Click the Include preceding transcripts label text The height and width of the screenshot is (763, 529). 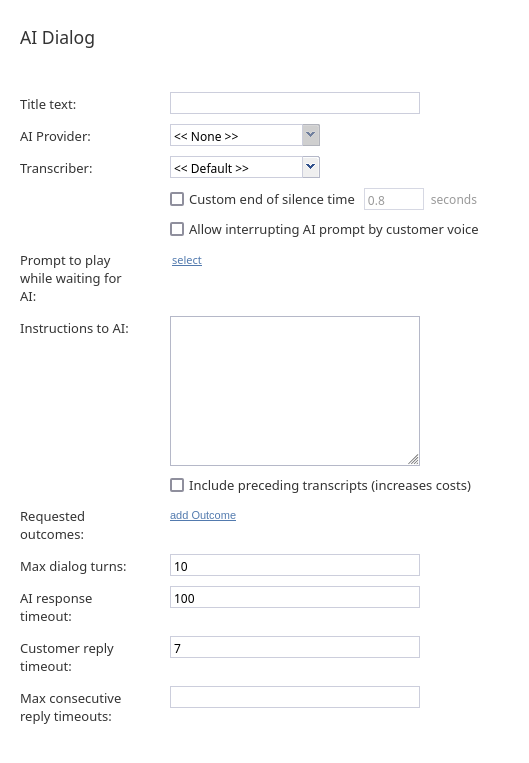(x=330, y=486)
